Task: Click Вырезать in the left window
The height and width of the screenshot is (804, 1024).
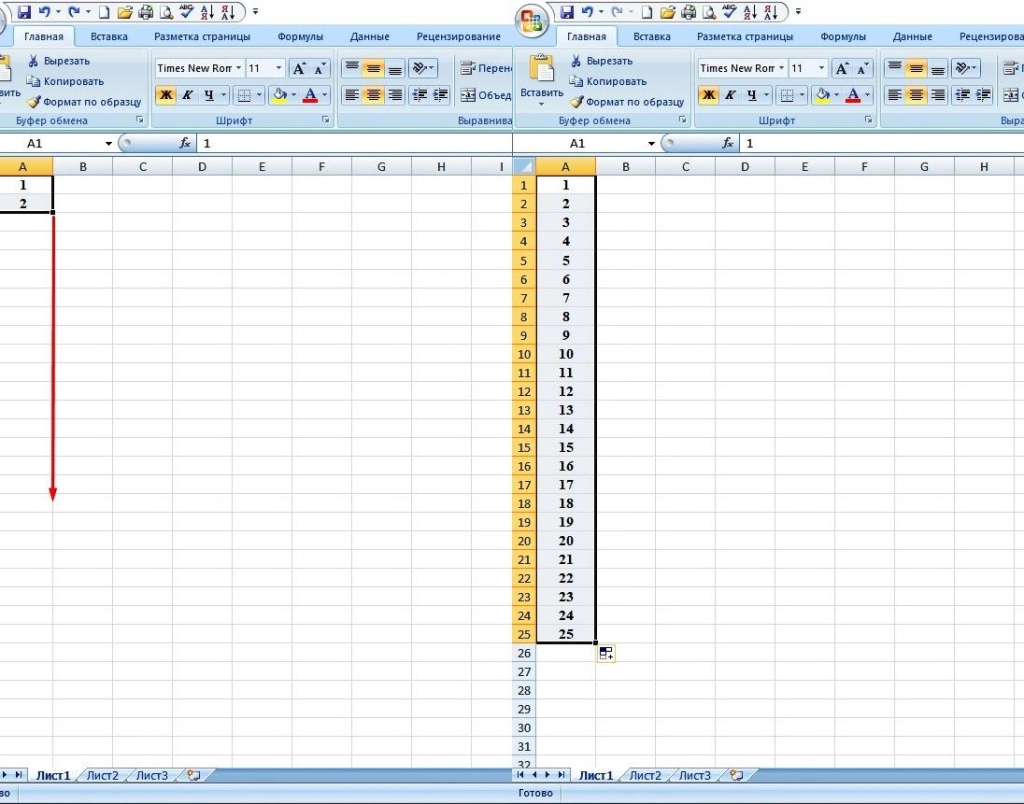Action: tap(65, 61)
